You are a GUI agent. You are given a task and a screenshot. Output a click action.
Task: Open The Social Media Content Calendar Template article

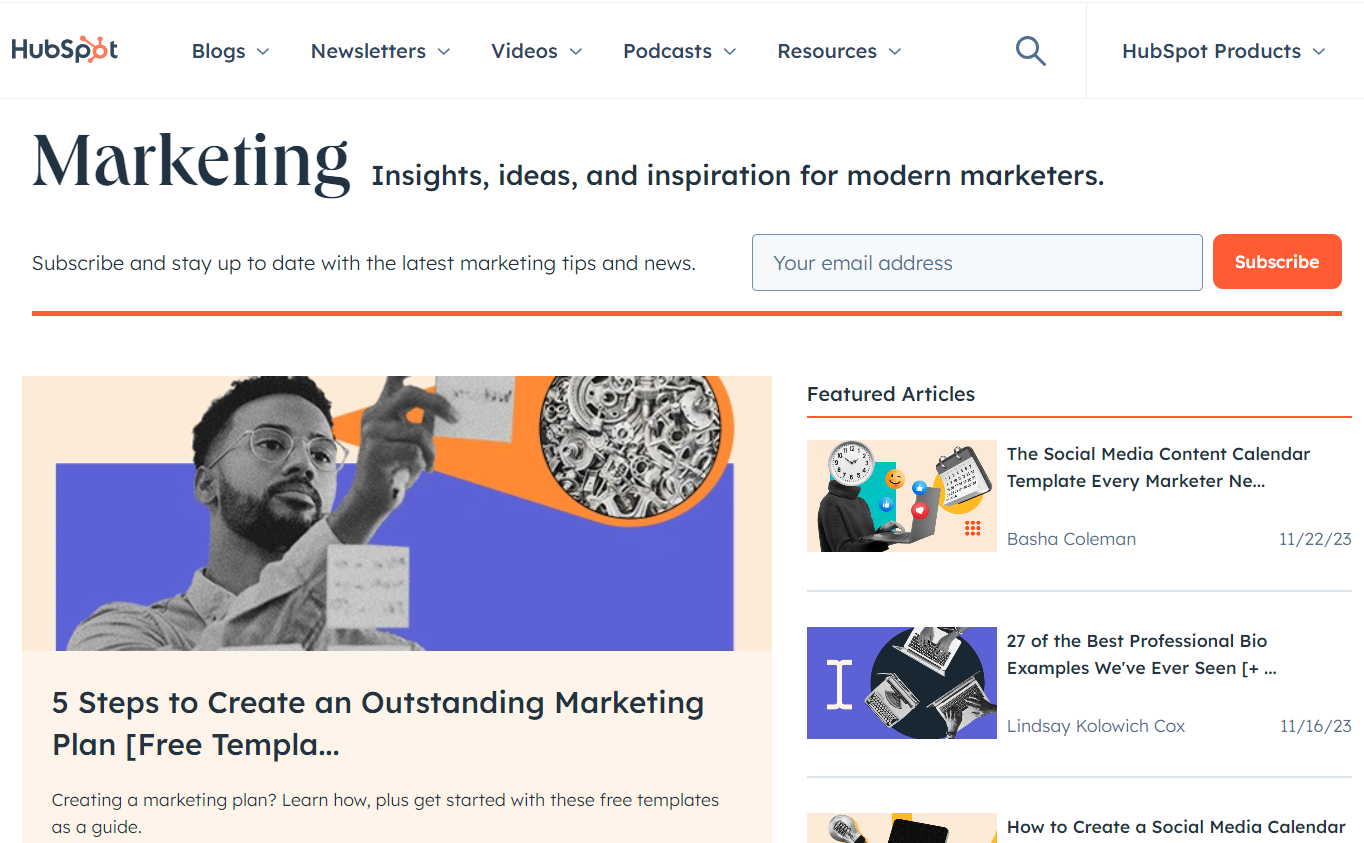[x=1157, y=467]
